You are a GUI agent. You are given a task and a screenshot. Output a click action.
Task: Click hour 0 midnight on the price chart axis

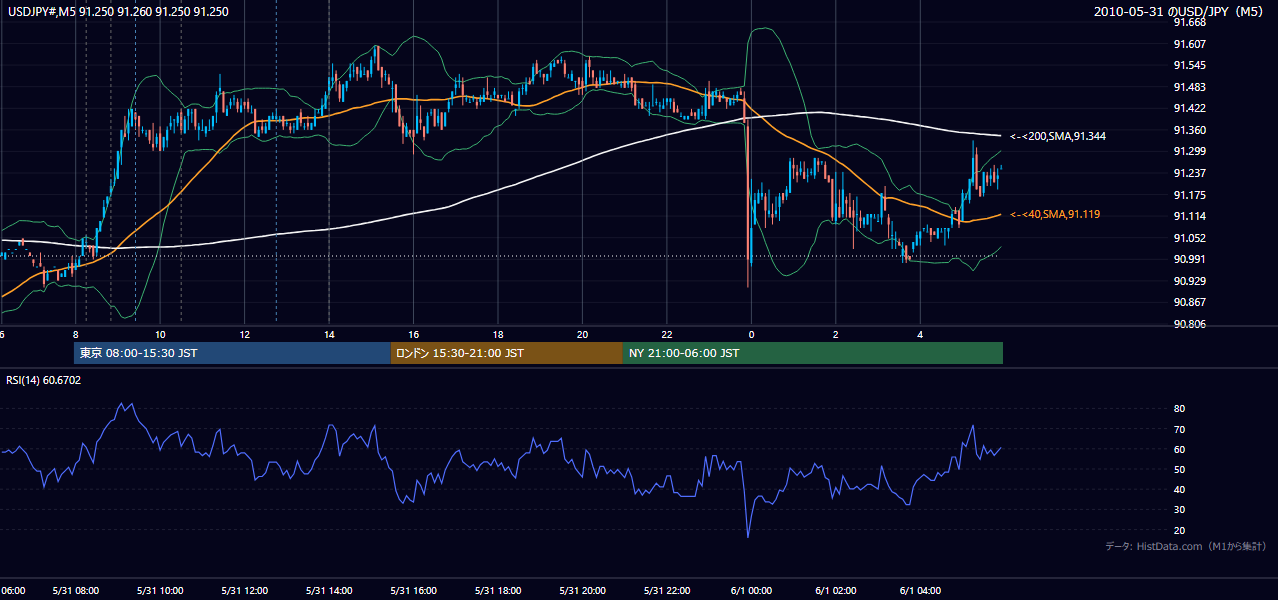[751, 335]
